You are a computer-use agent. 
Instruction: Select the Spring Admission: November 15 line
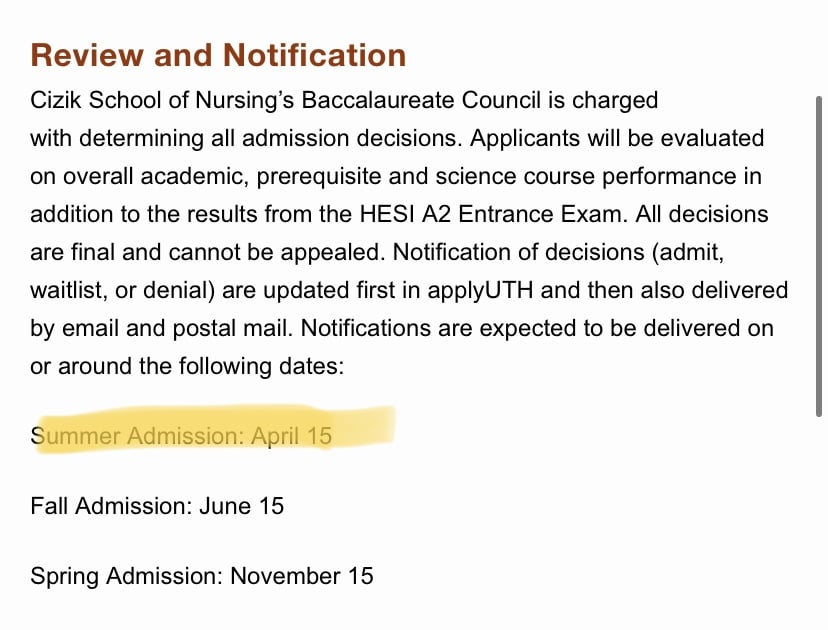[202, 576]
